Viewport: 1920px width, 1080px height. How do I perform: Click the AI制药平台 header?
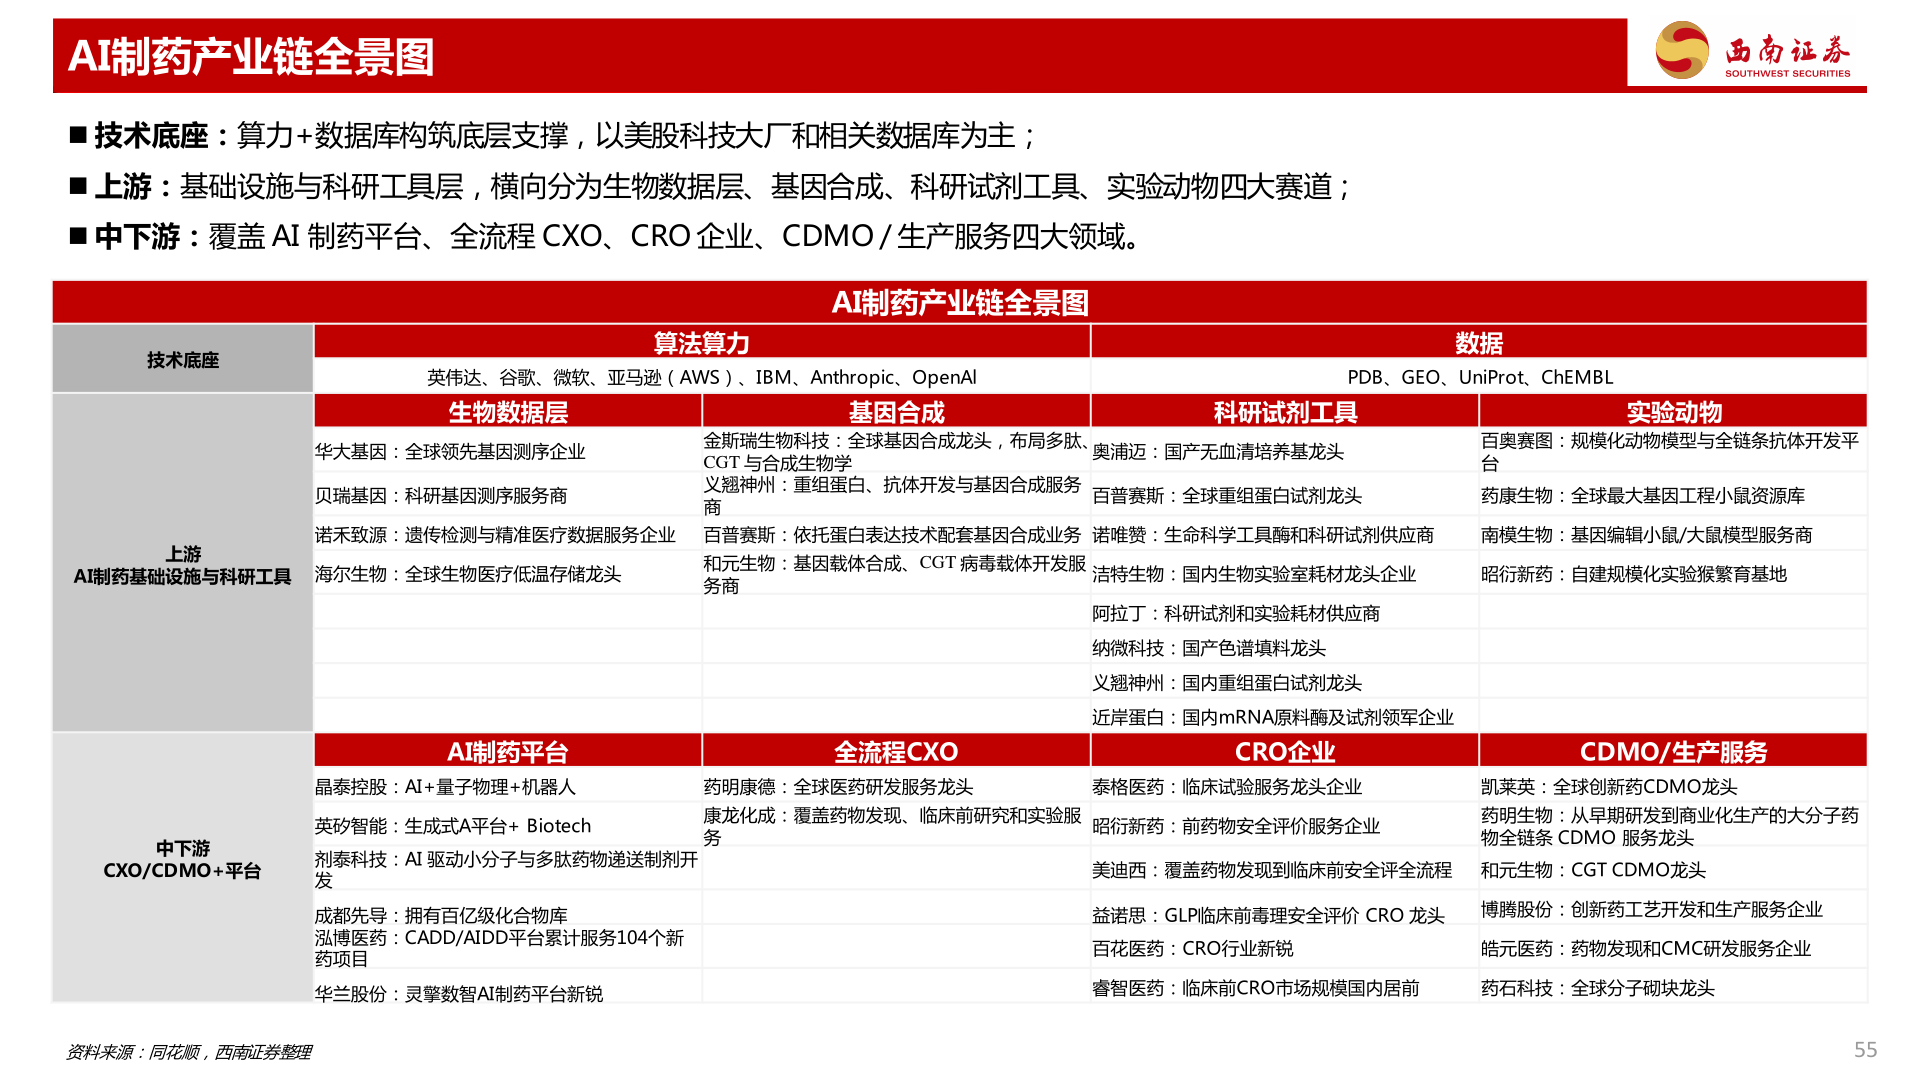point(508,751)
